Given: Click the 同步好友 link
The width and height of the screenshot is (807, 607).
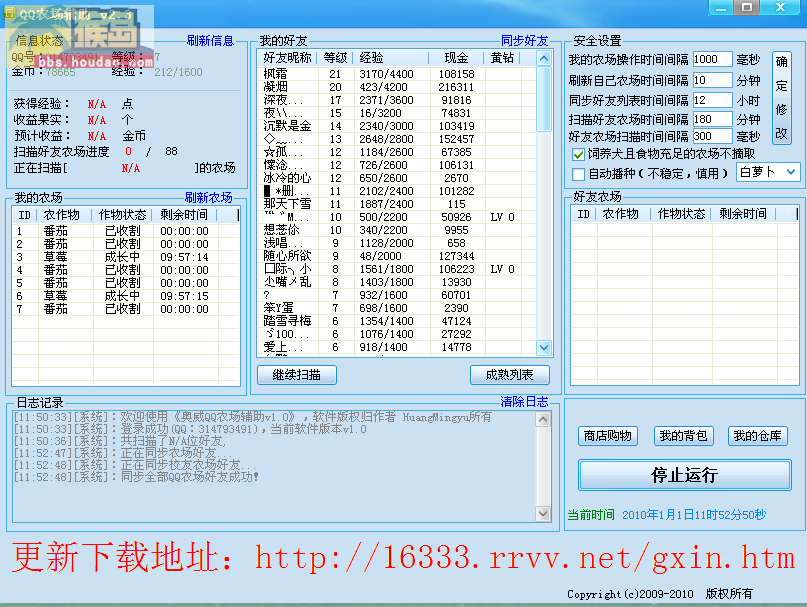Looking at the screenshot, I should tap(524, 41).
